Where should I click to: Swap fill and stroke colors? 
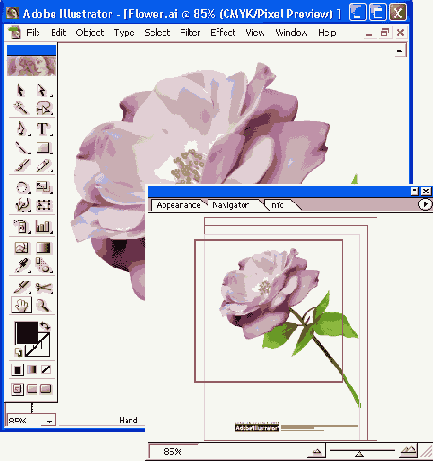point(45,325)
